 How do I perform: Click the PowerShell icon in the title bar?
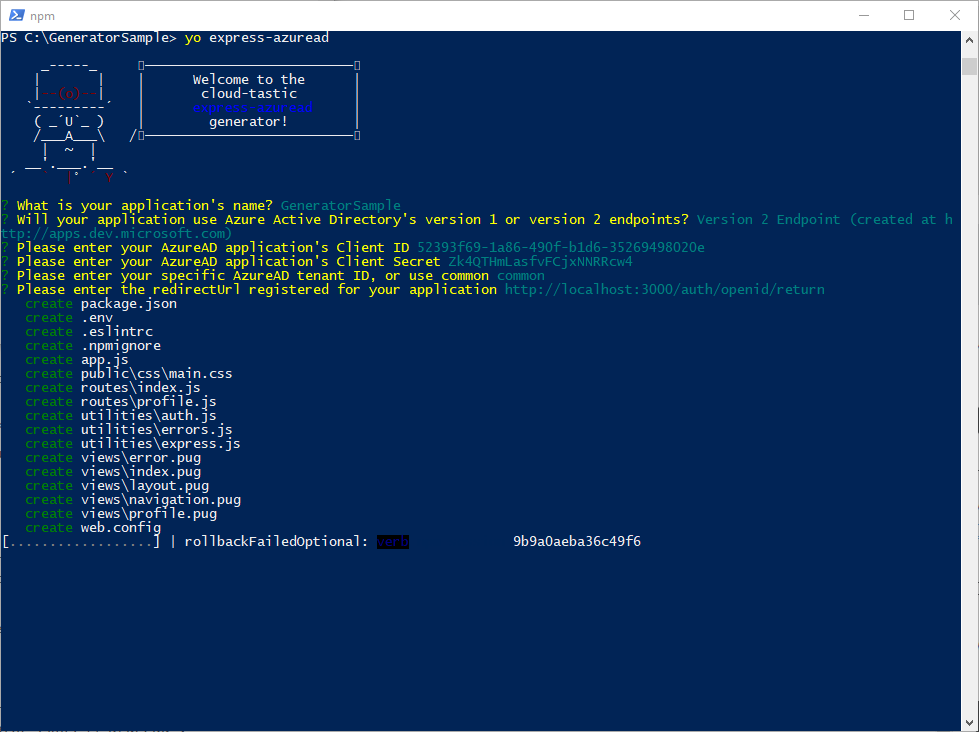coord(17,16)
